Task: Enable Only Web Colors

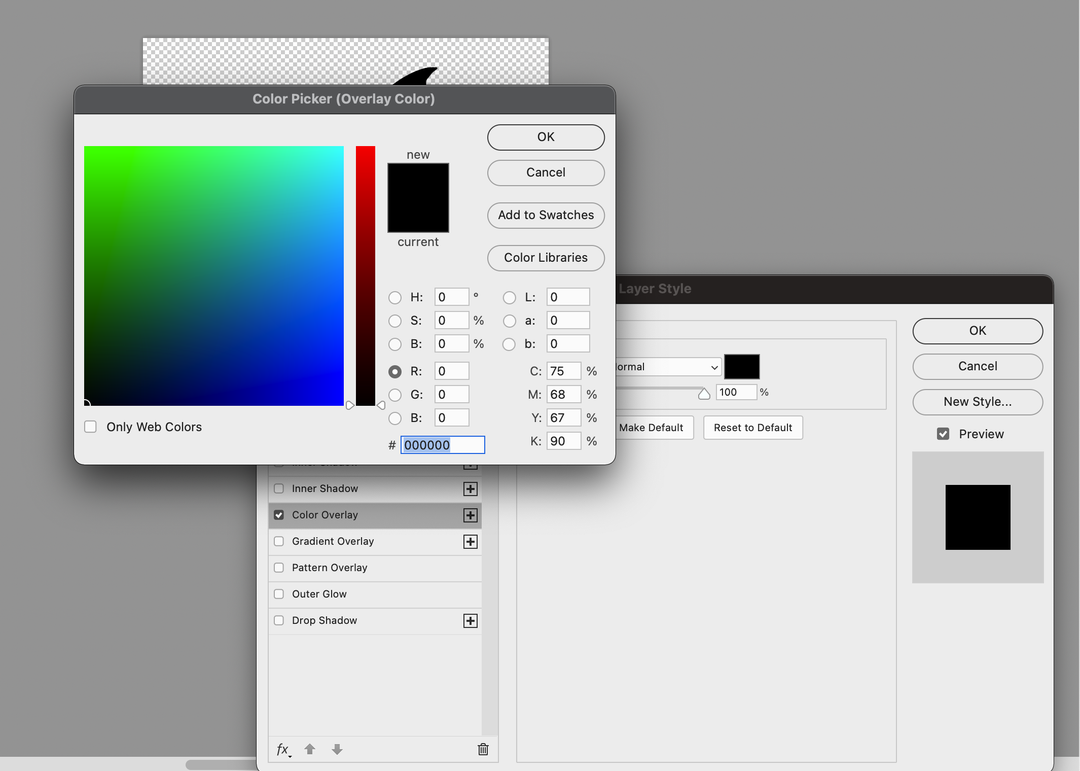Action: click(90, 426)
